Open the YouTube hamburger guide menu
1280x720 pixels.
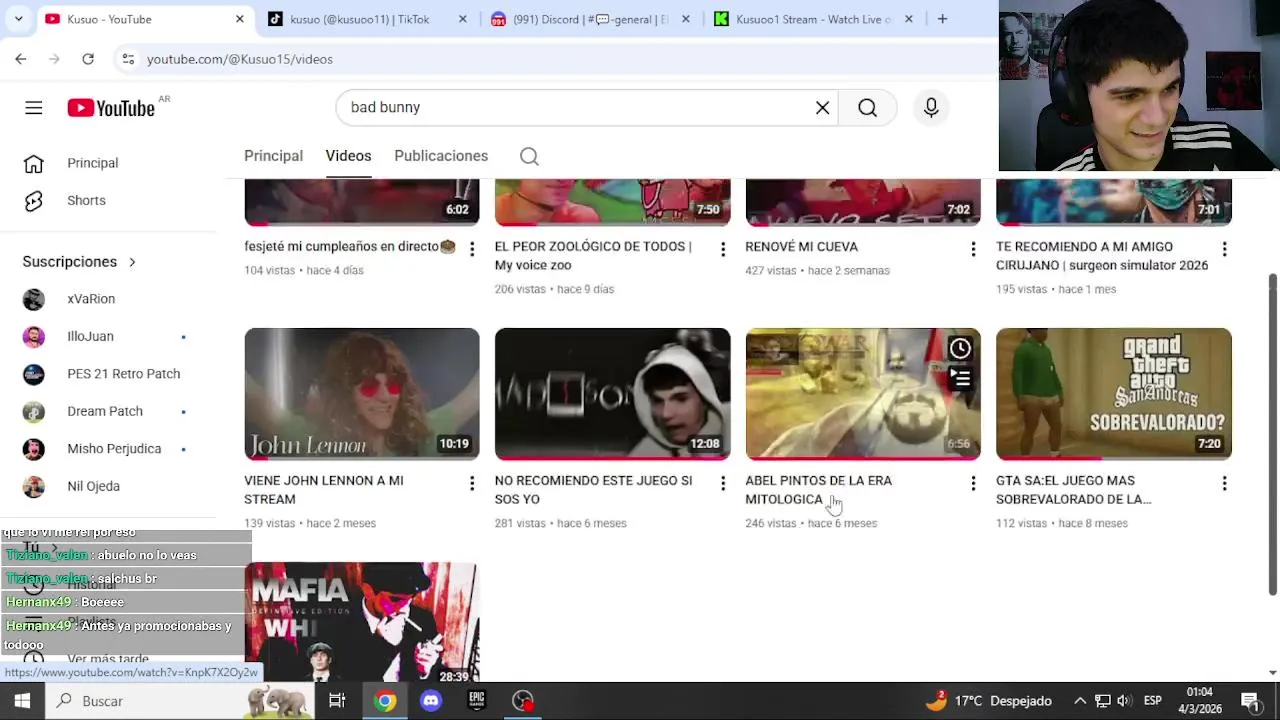[x=33, y=107]
